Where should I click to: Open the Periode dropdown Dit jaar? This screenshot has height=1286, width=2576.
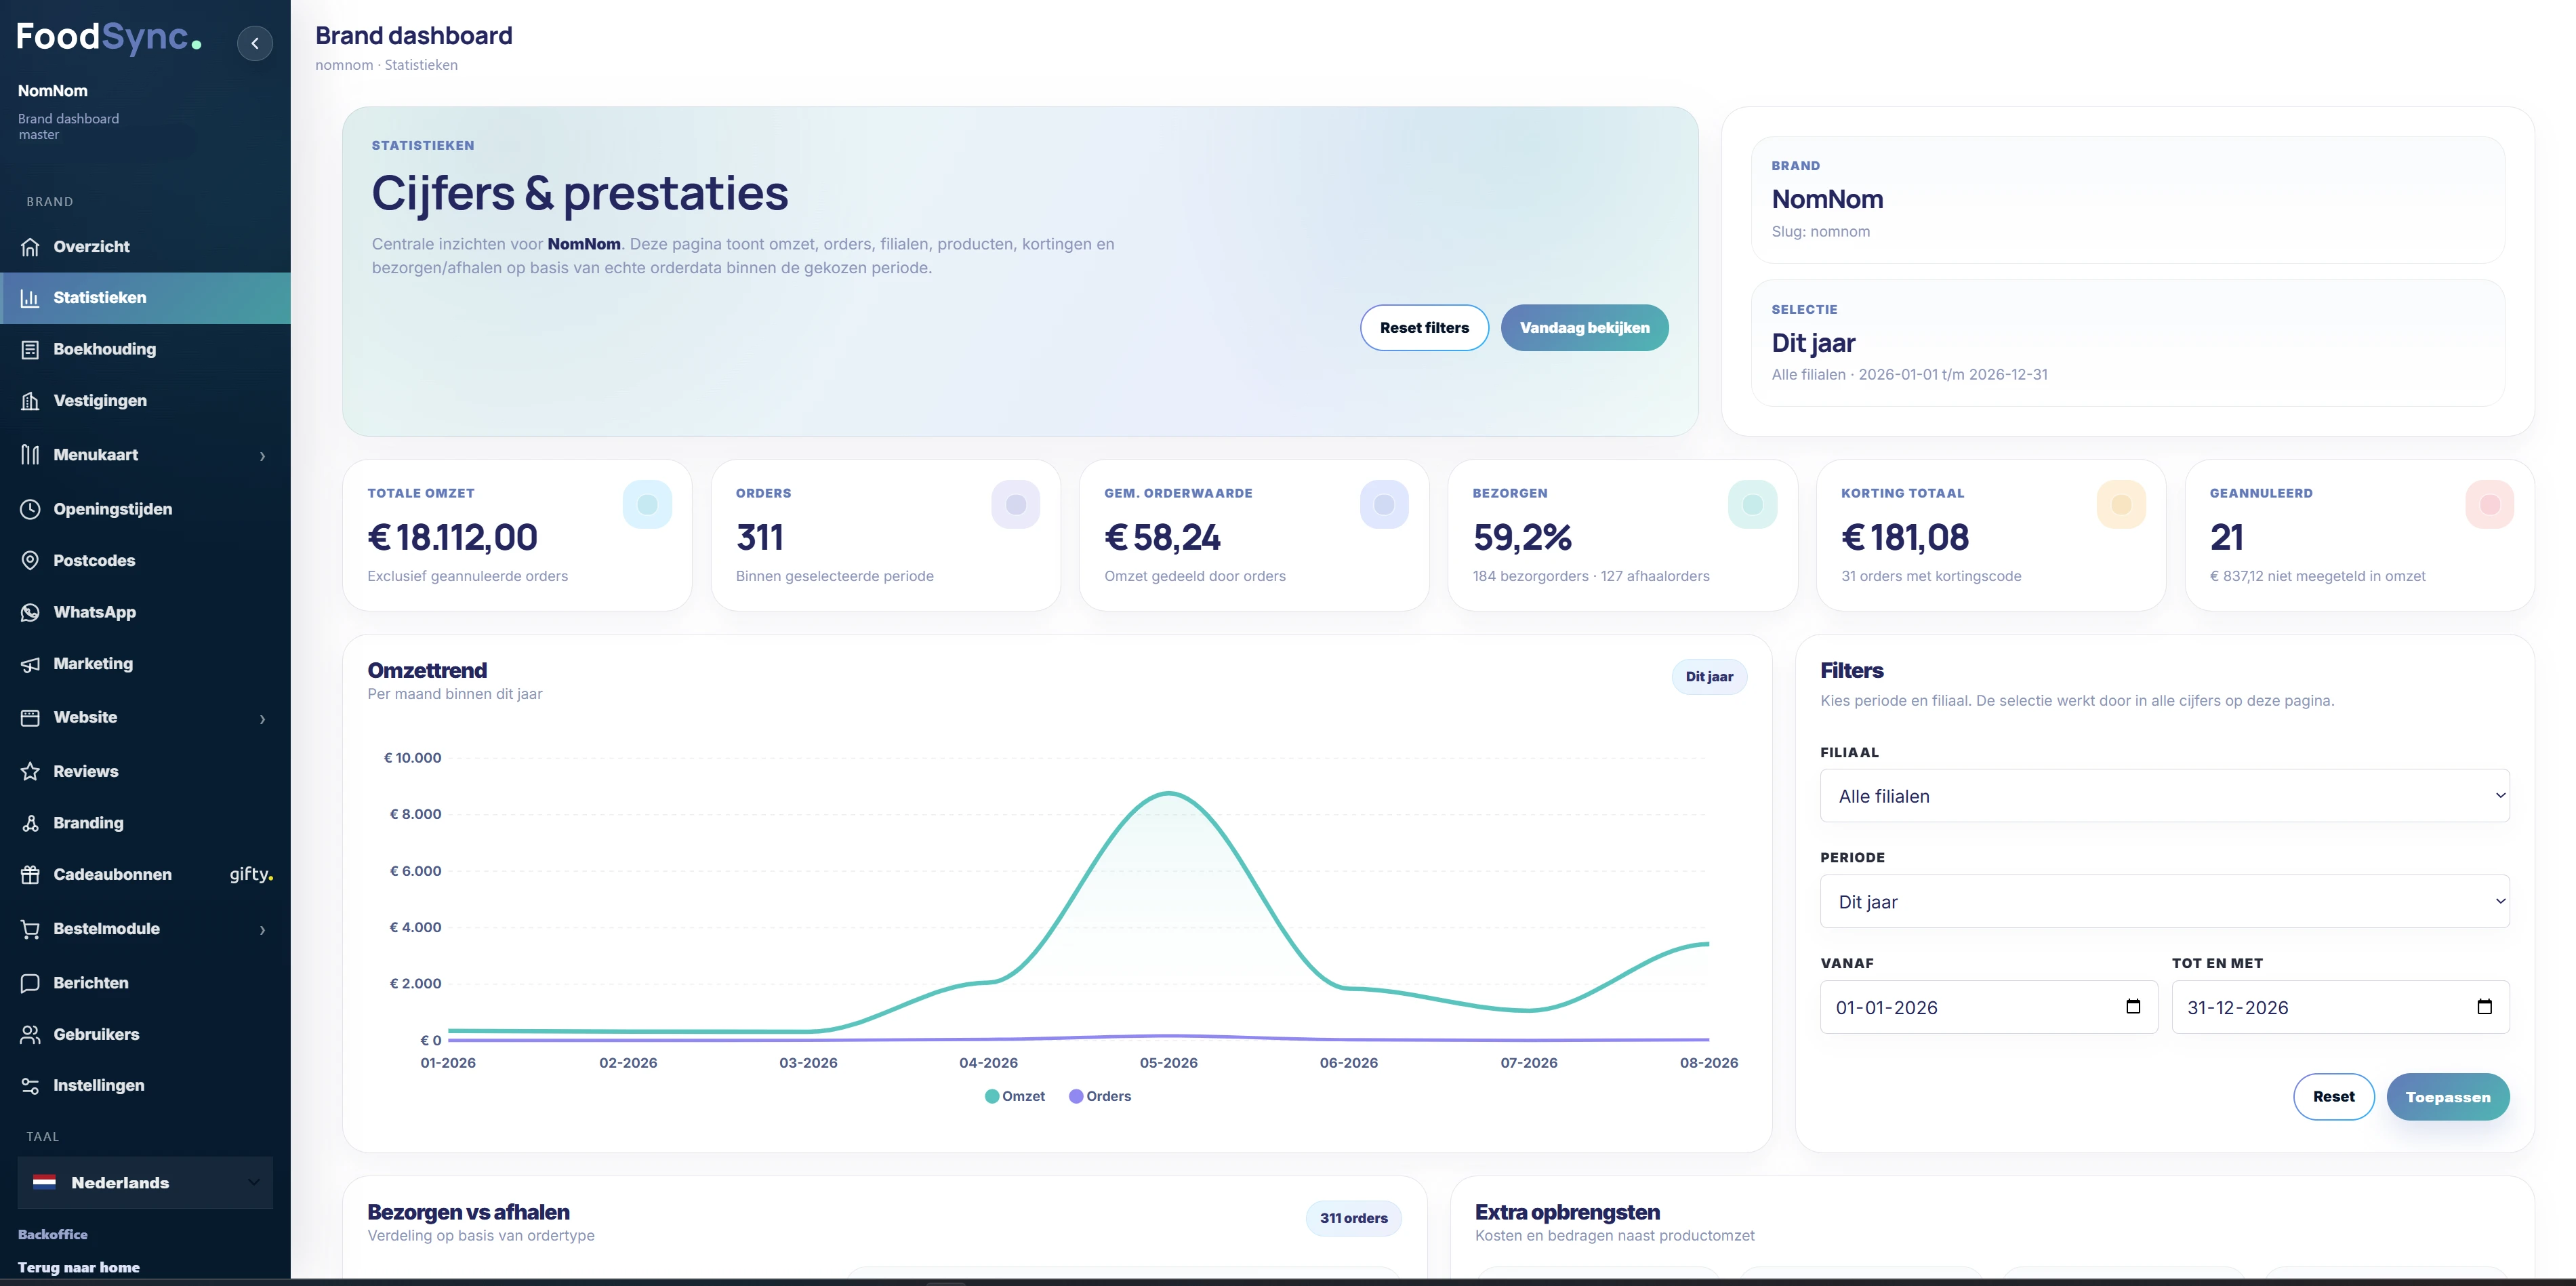click(2165, 901)
